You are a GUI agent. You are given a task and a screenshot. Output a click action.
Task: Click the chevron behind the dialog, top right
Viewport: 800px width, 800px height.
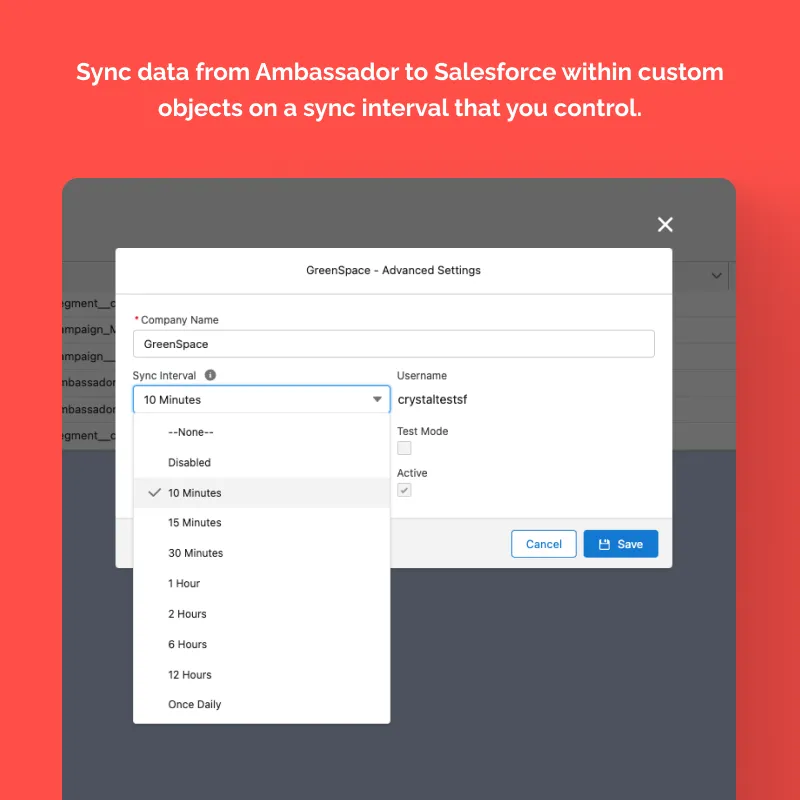tap(716, 276)
